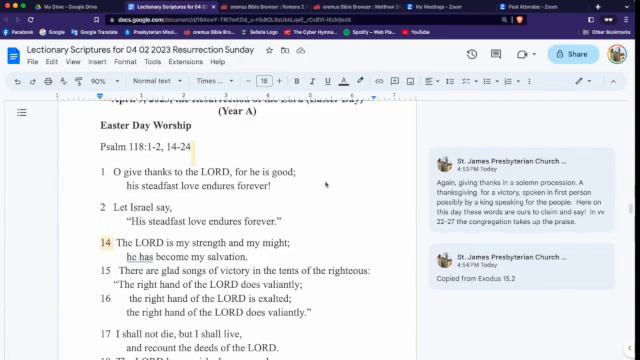Print the document
The image size is (640, 360).
pos(48,81)
